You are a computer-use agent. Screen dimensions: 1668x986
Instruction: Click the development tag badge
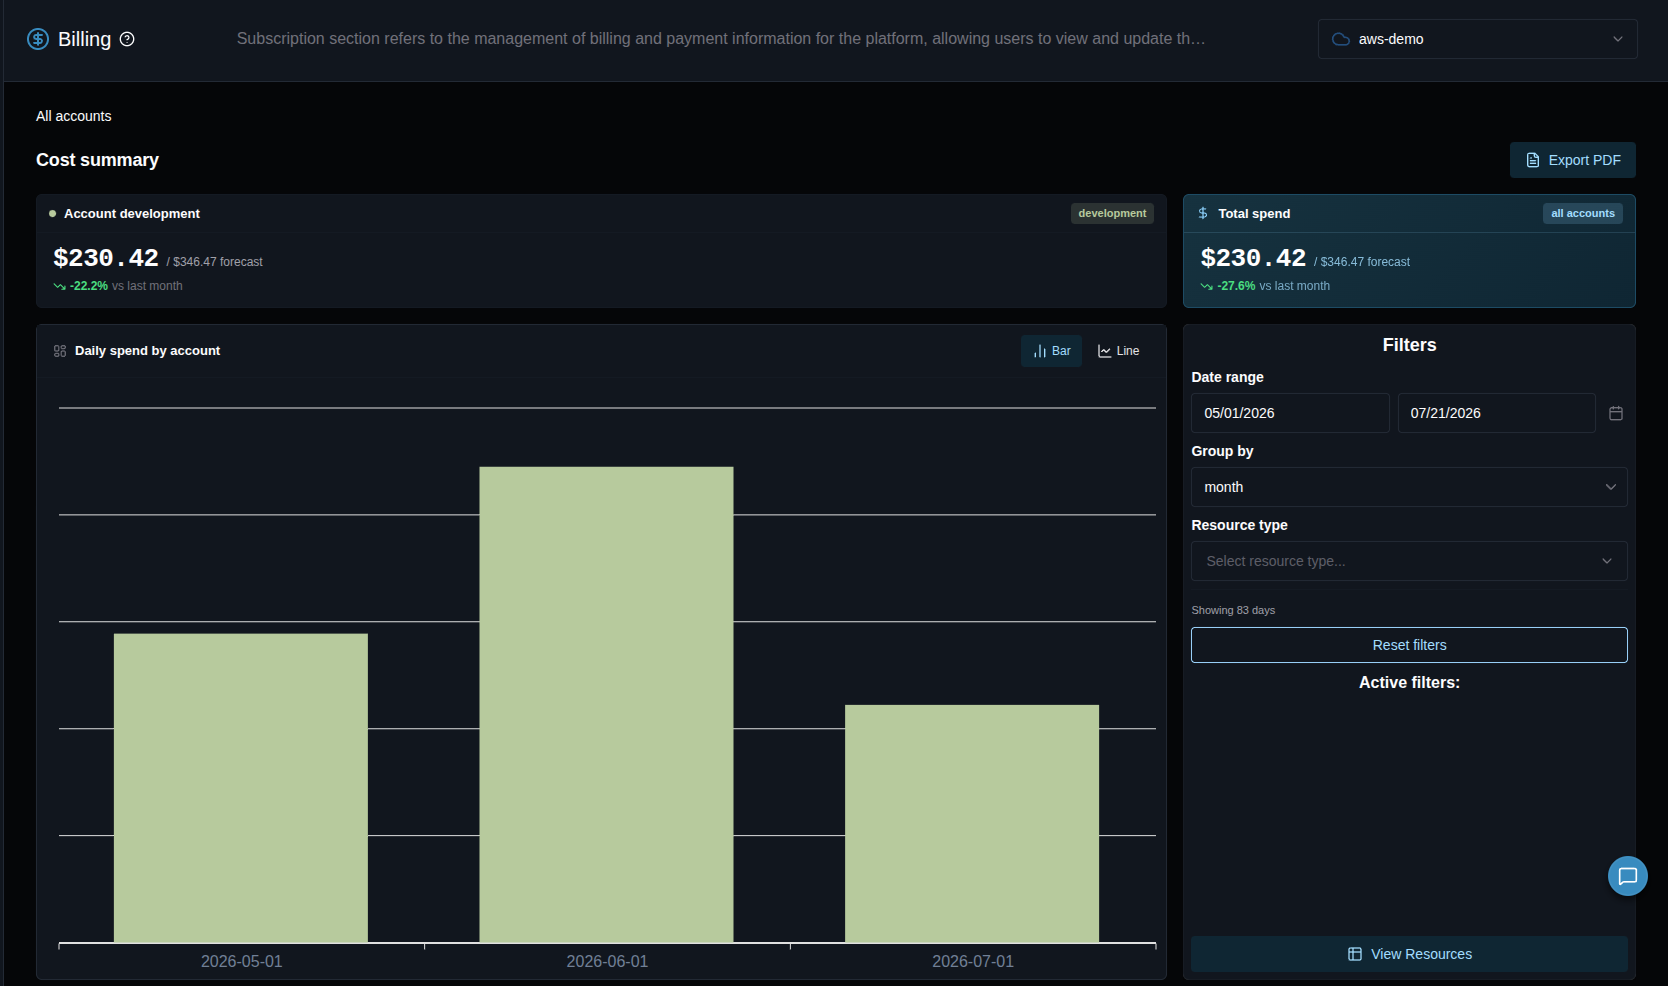(x=1112, y=213)
